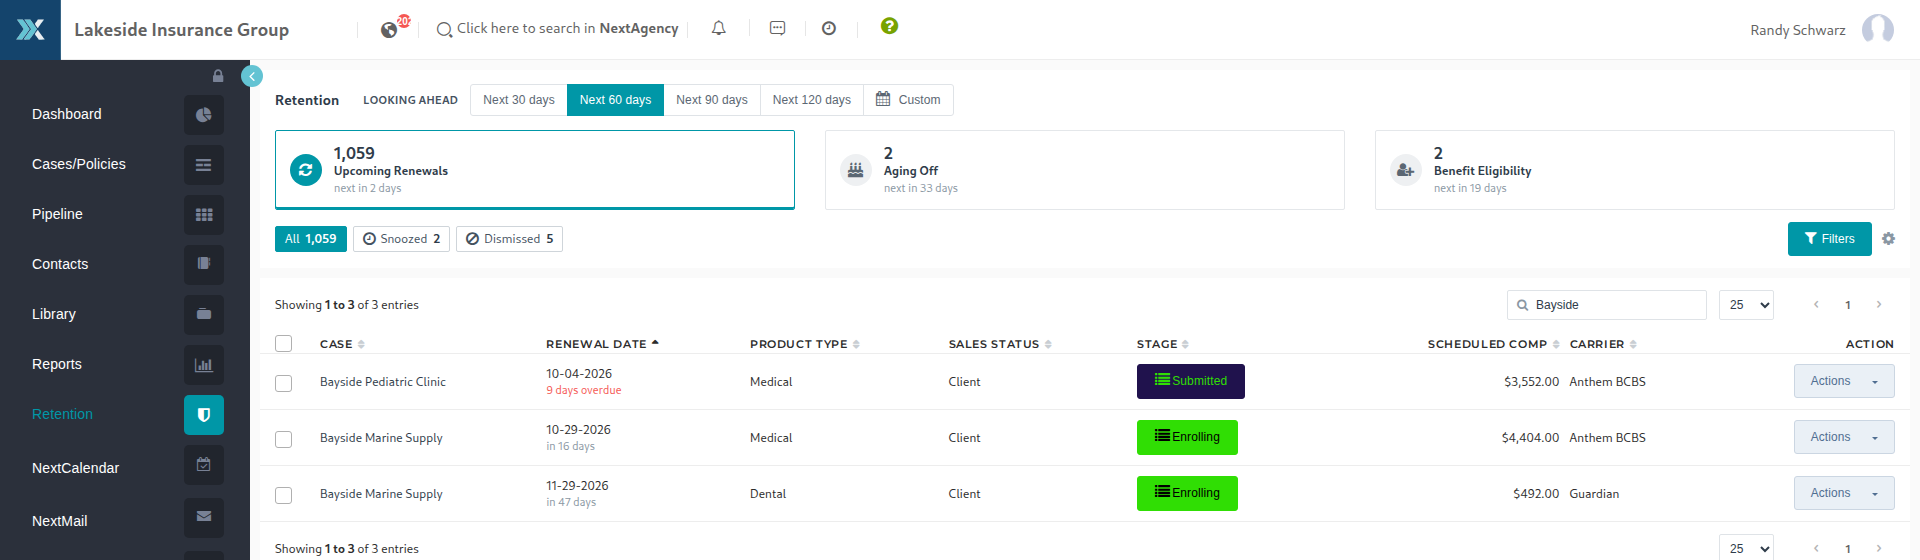
Task: Open the bottom page size dropdown
Action: (1746, 548)
